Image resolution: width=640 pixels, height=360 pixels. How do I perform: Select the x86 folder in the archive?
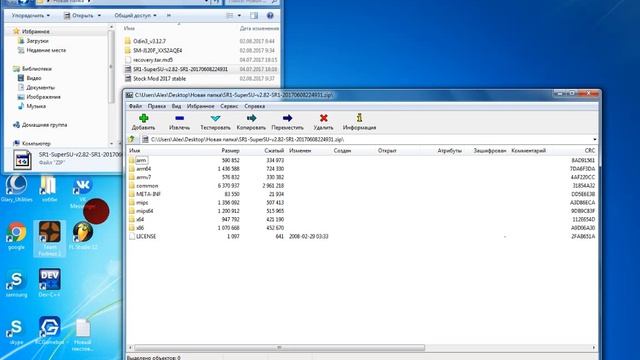pos(140,228)
